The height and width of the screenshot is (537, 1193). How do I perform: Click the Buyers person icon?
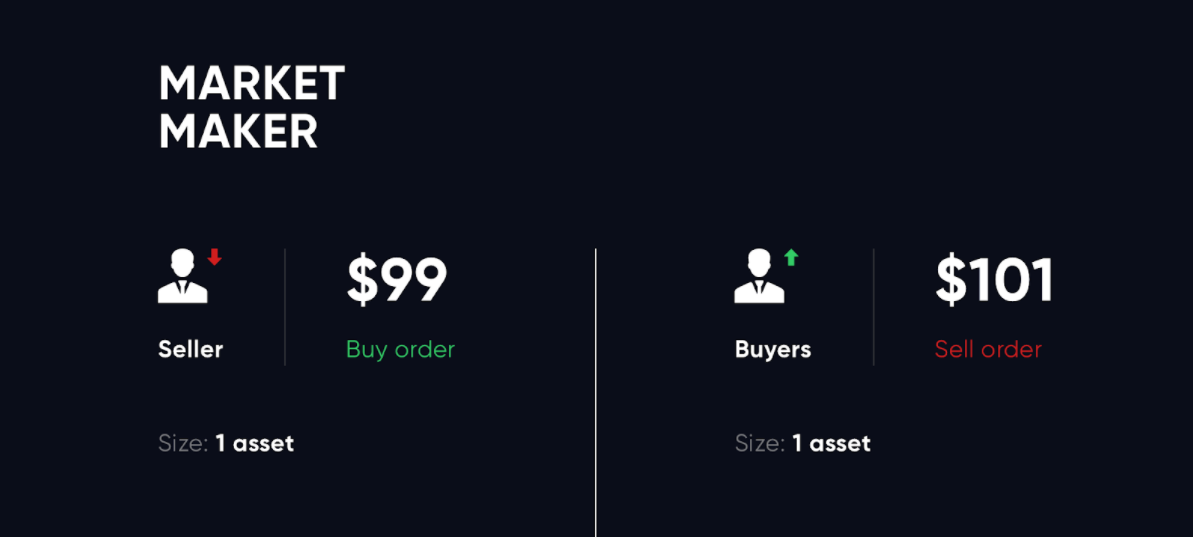[x=758, y=276]
